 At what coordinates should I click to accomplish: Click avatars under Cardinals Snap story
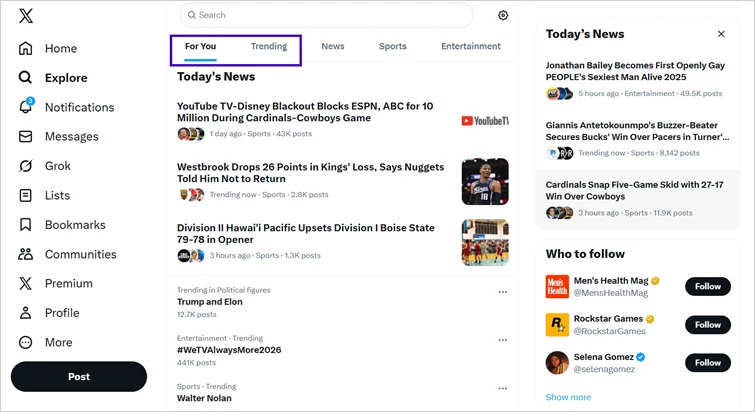tap(560, 213)
